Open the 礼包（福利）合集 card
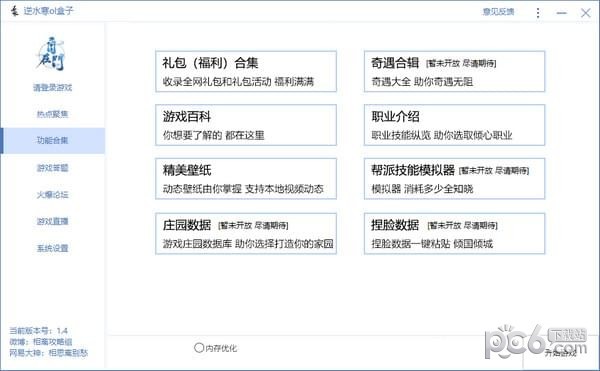This screenshot has height=371, width=600. pos(246,72)
